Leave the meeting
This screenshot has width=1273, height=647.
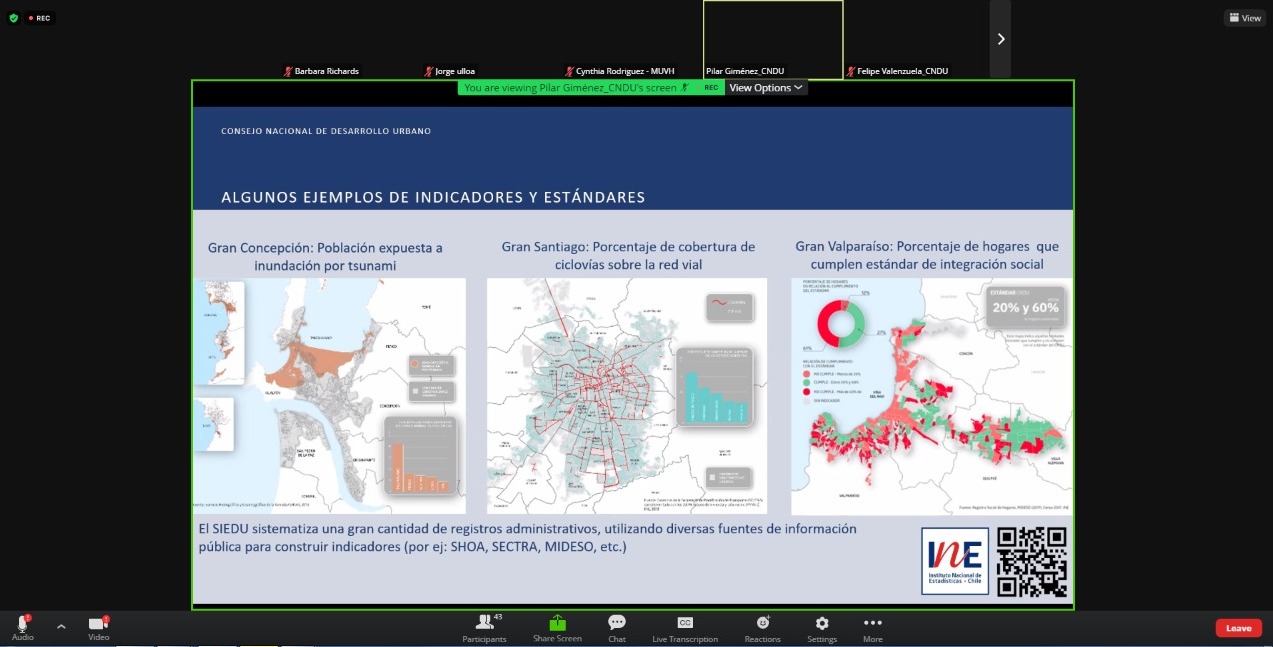click(x=1238, y=628)
